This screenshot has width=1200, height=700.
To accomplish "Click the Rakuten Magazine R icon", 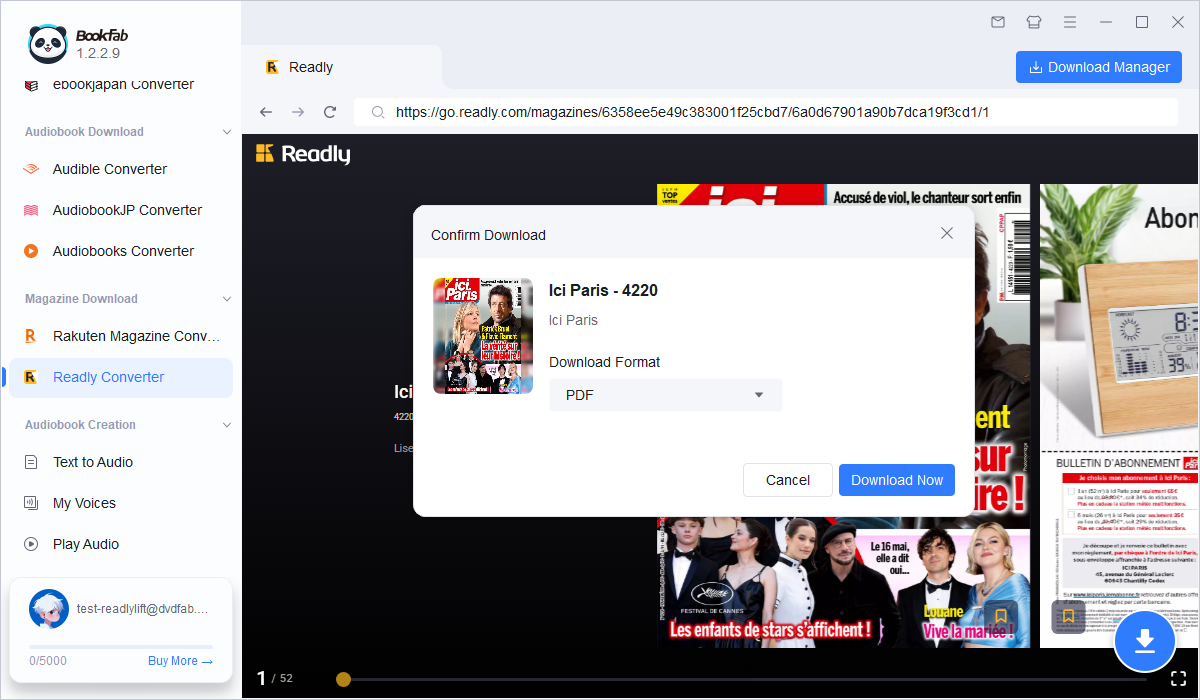I will [x=31, y=336].
